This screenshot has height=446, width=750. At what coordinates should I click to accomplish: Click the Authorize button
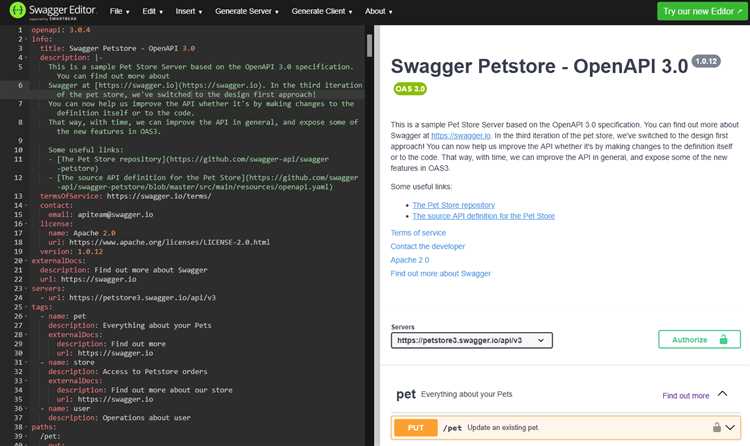coord(699,339)
